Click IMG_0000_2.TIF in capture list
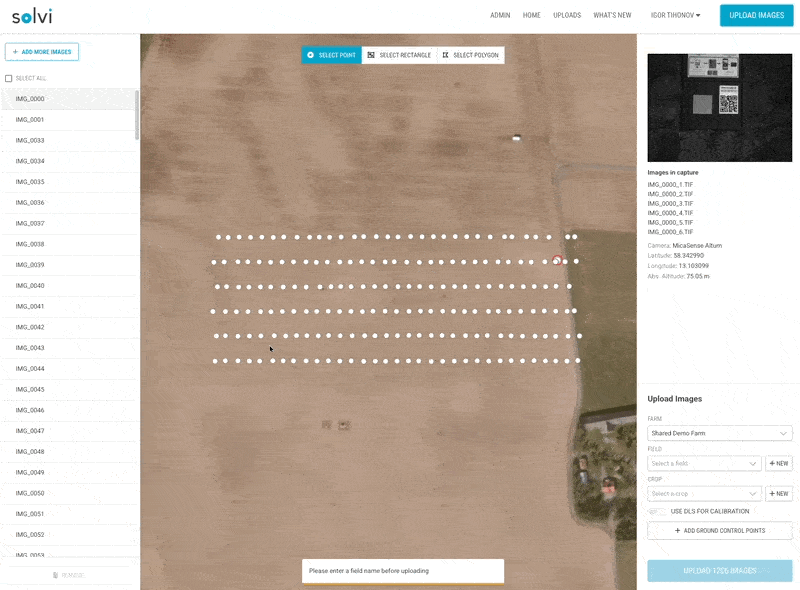The image size is (800, 590). click(x=670, y=194)
